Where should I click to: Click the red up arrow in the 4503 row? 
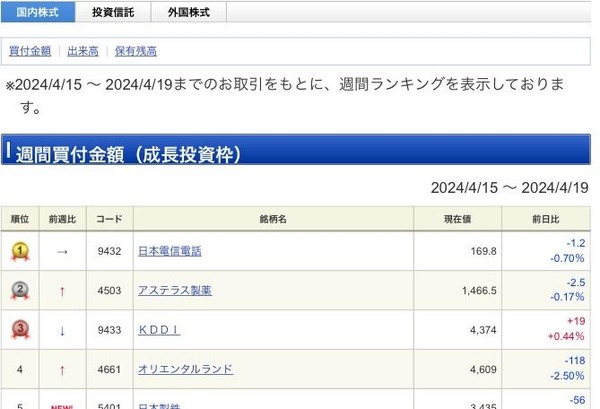click(62, 292)
